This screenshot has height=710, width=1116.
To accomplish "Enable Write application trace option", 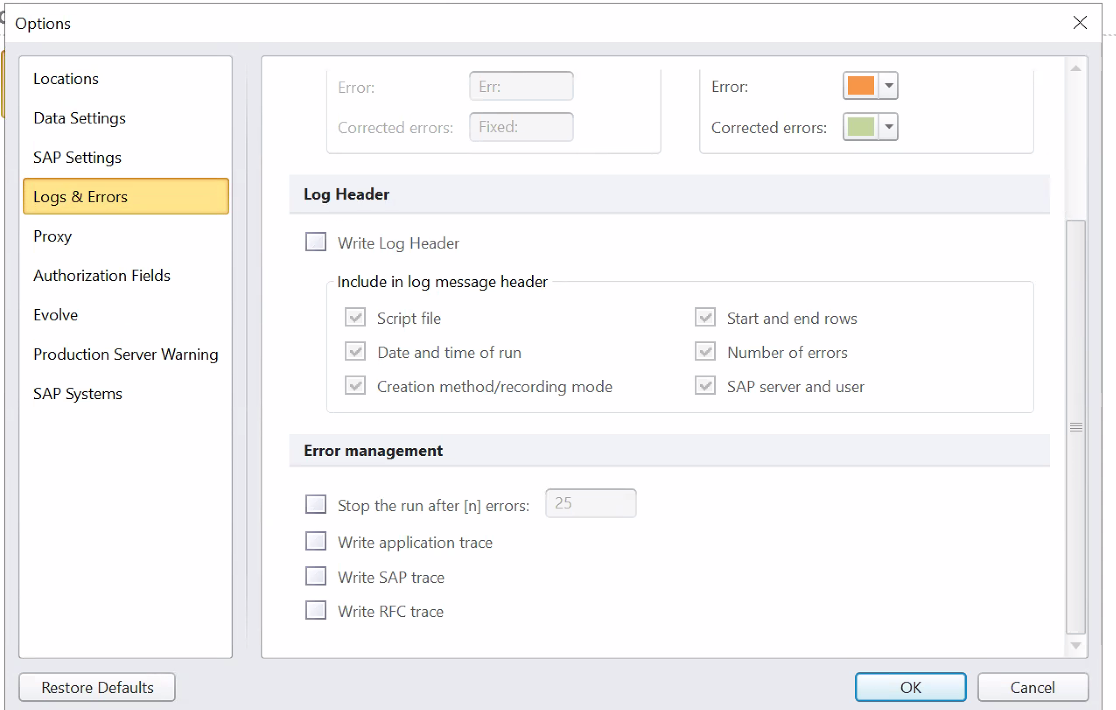I will [x=316, y=542].
